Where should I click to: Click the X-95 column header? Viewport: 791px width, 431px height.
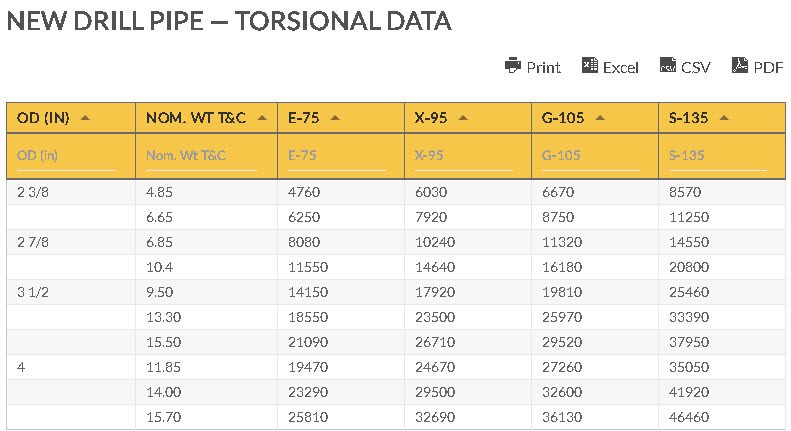(x=468, y=118)
